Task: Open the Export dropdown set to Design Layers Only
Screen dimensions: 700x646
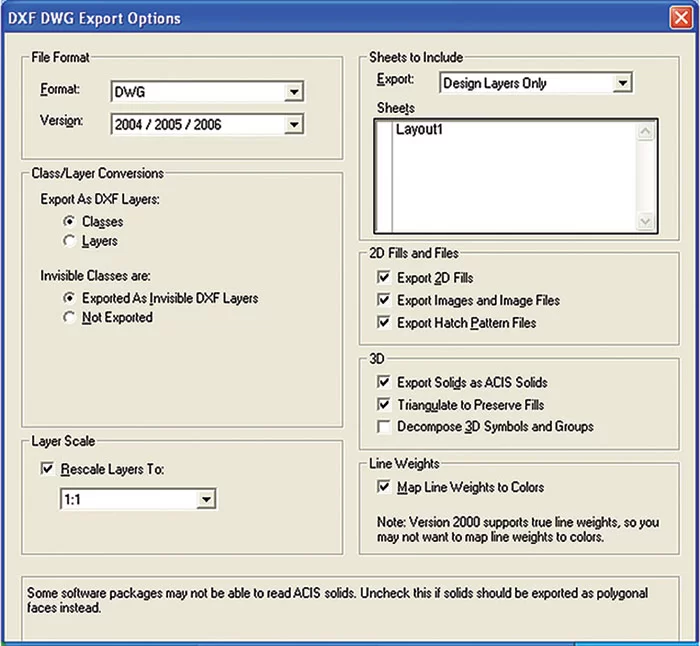Action: click(621, 83)
